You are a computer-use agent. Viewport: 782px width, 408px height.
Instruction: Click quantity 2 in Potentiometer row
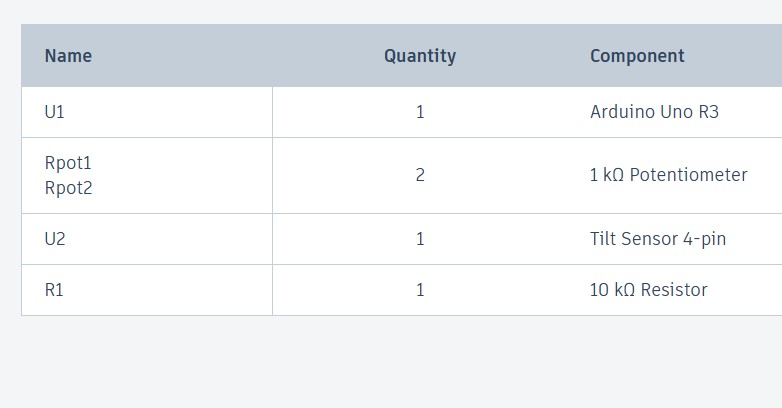point(420,175)
